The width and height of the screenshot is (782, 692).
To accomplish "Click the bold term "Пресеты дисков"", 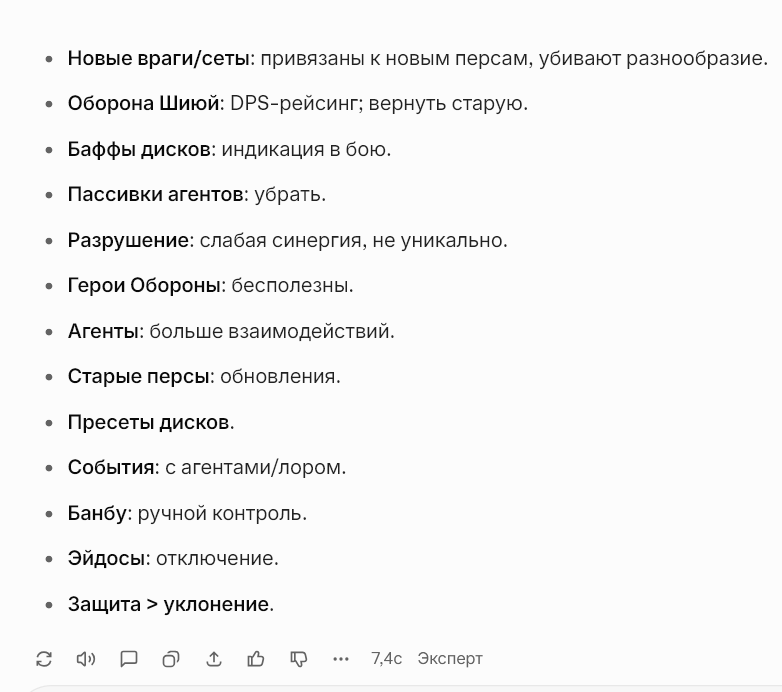I will [148, 422].
